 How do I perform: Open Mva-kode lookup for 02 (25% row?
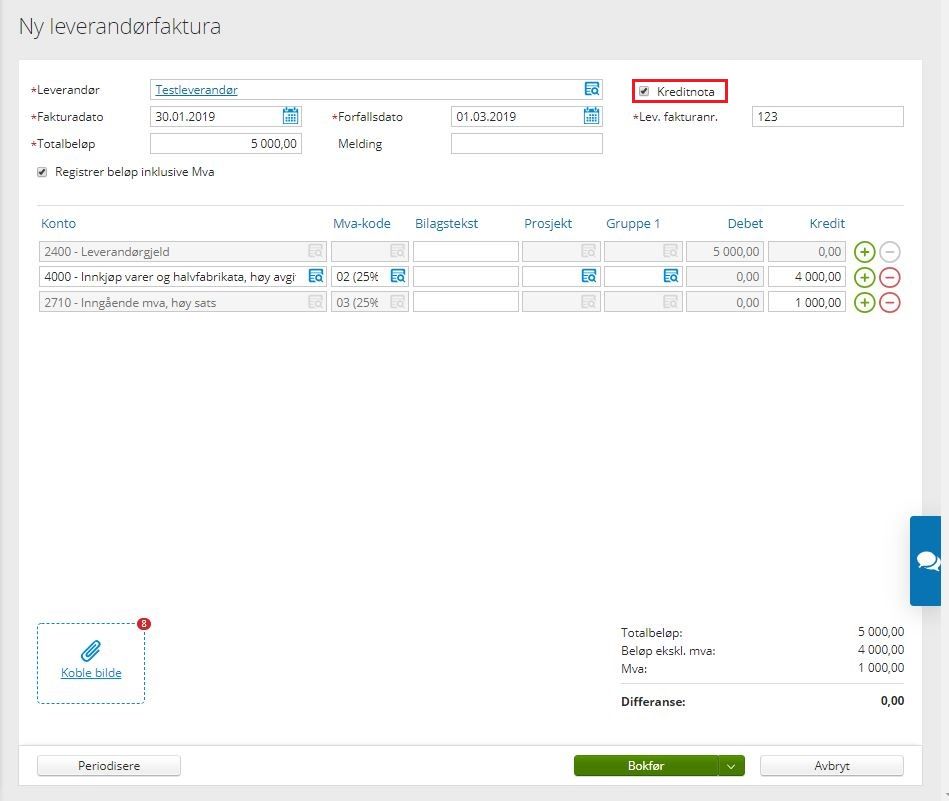pyautogui.click(x=398, y=276)
